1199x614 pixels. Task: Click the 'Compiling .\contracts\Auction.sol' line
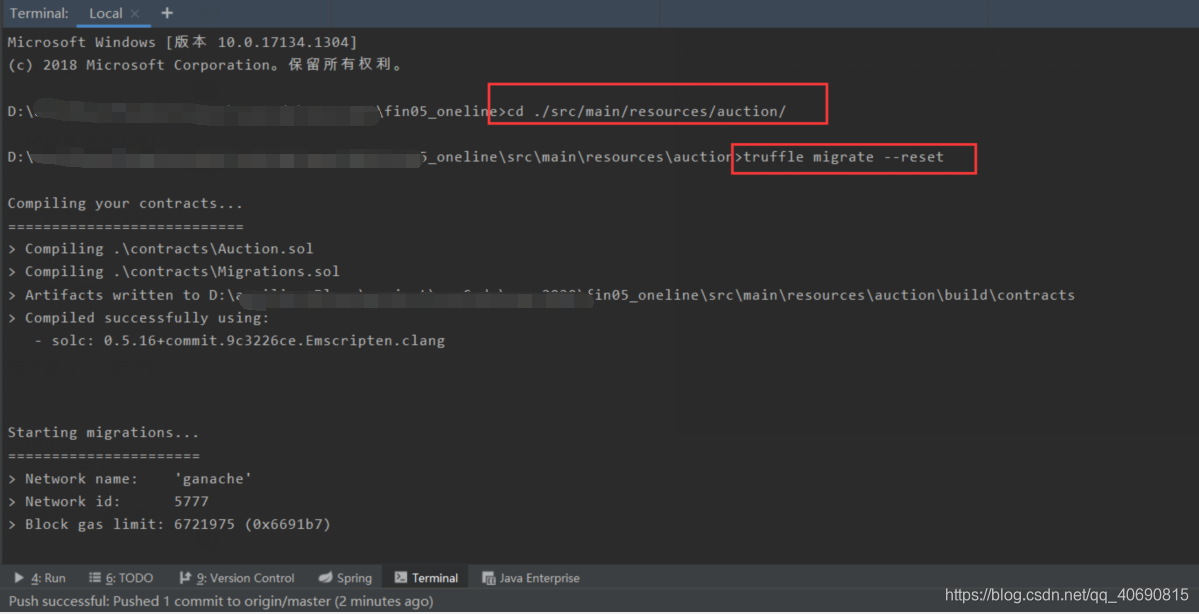(161, 249)
